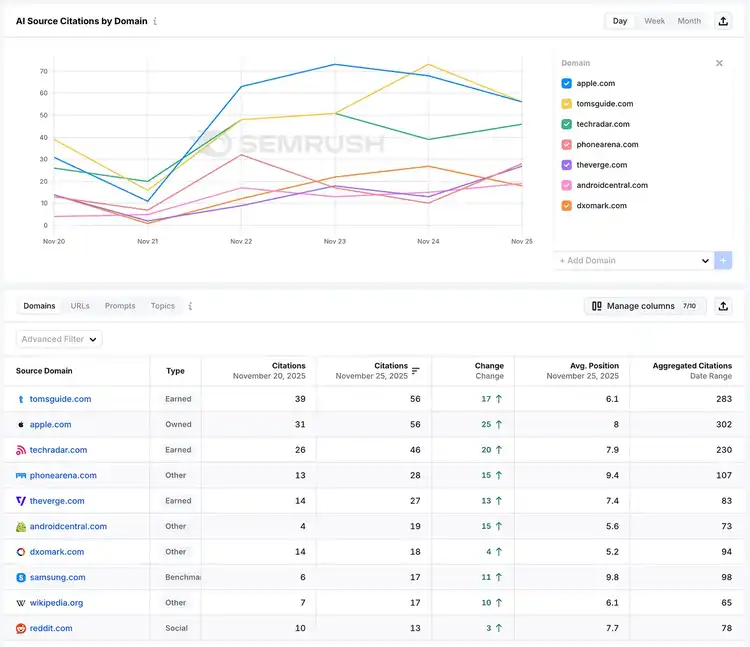
Task: Click the theverge.com favicon
Action: 21,501
